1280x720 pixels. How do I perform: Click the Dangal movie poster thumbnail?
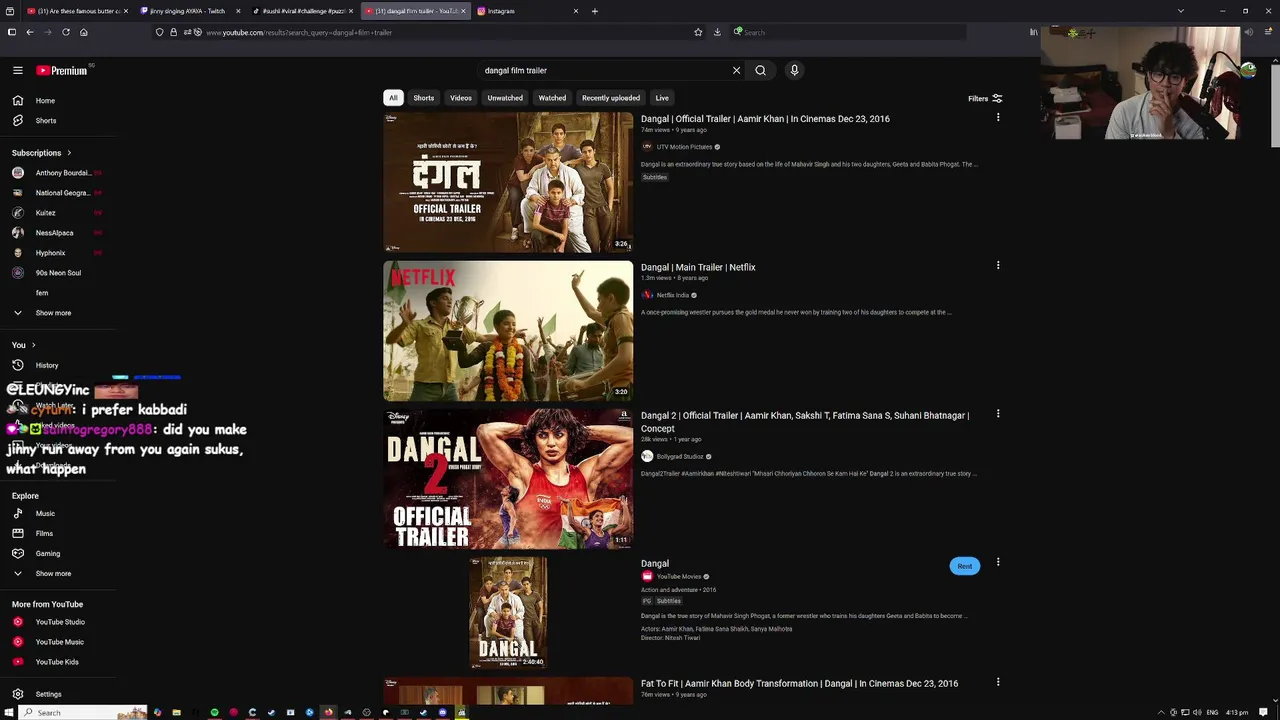(508, 613)
